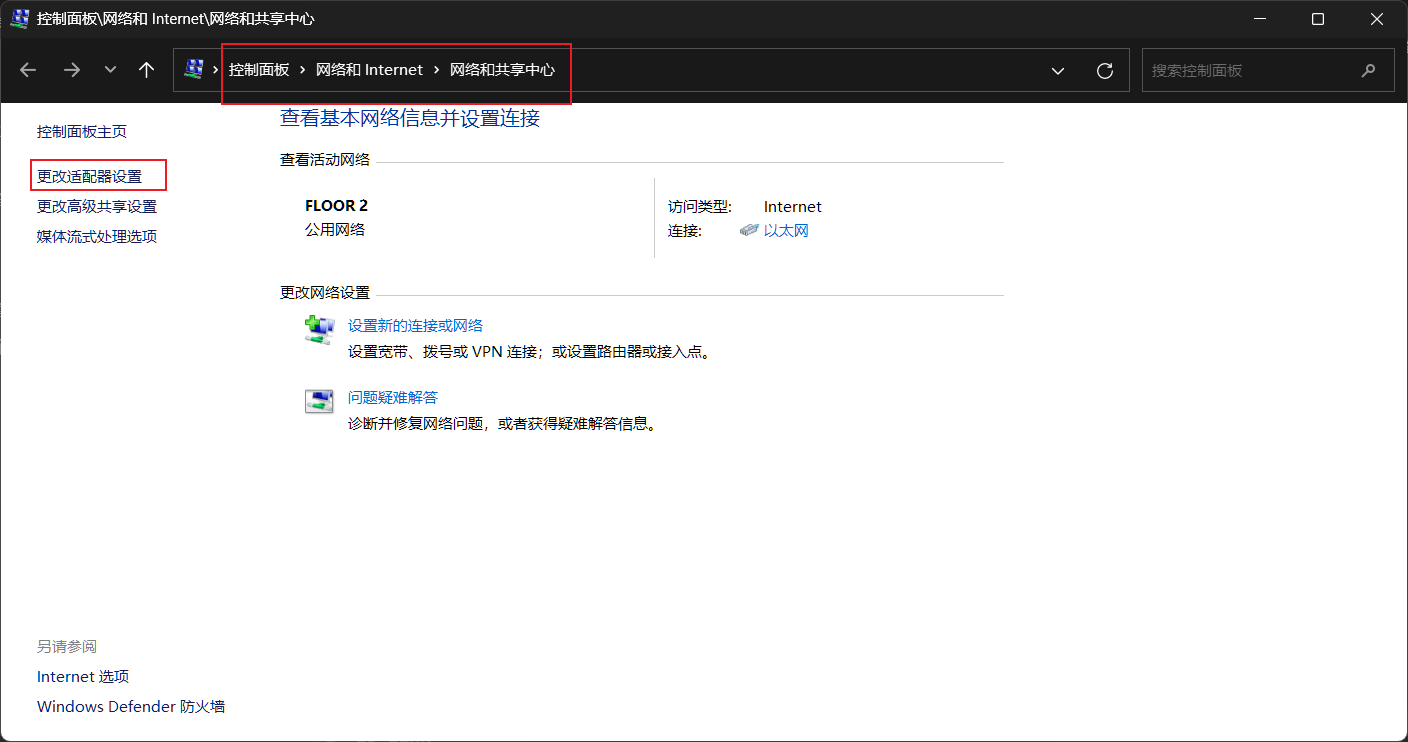Open 更改适配器设置 link
Screen dimensions: 1408x742
[90, 177]
